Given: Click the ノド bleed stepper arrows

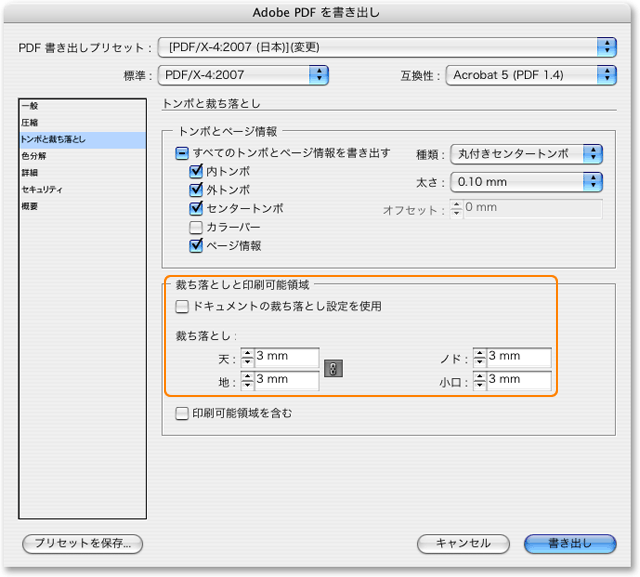Looking at the screenshot, I should [479, 357].
